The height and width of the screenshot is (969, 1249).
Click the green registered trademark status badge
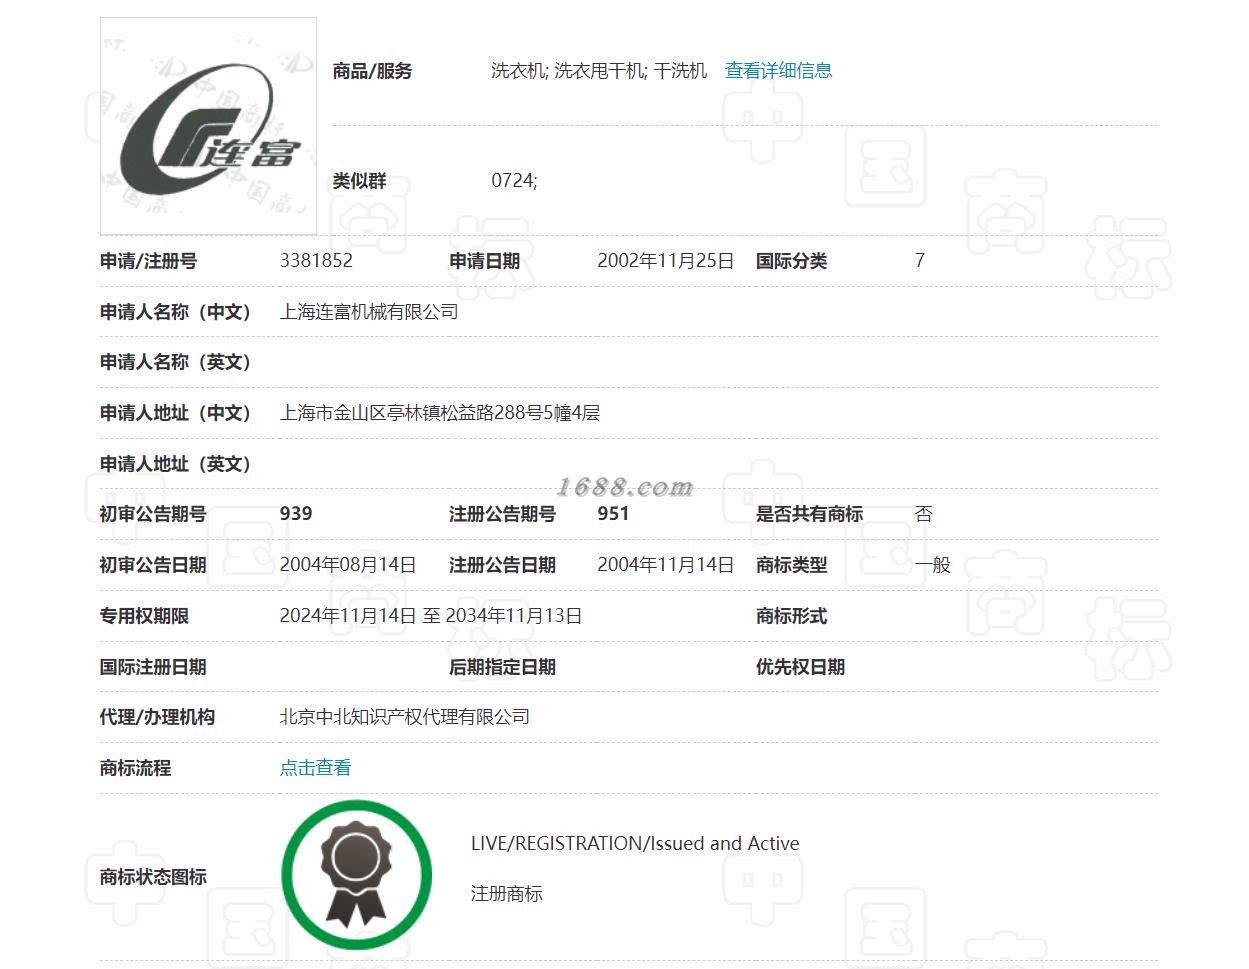click(356, 874)
